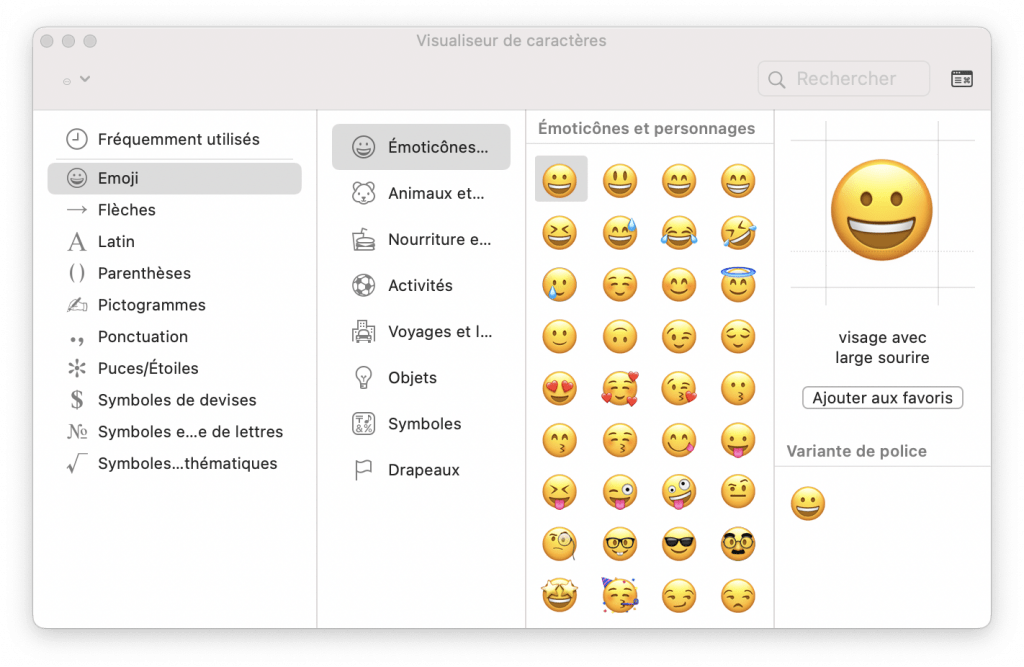The width and height of the screenshot is (1024, 667).
Task: Select Symboles e...e de lettres category
Action: pyautogui.click(x=174, y=432)
